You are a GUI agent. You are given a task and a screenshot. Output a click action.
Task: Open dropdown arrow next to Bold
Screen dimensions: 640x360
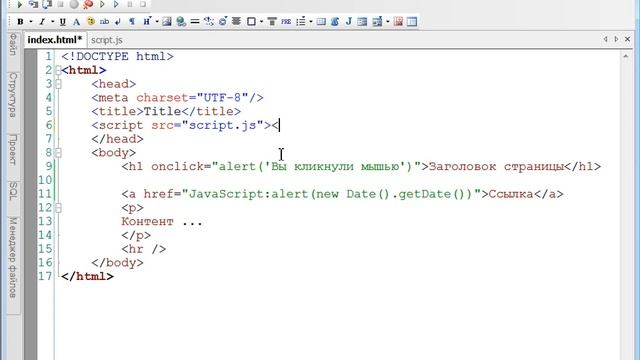[x=31, y=22]
